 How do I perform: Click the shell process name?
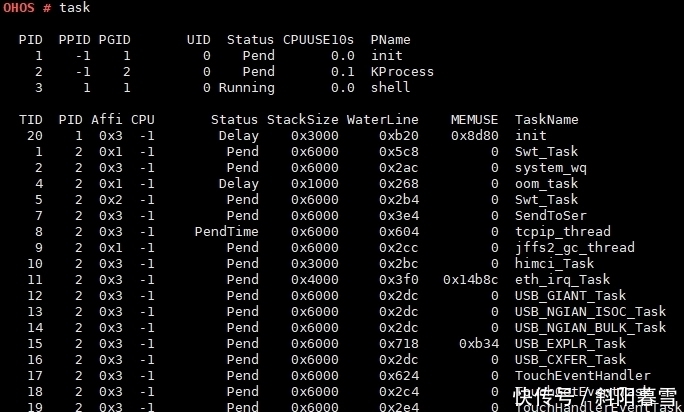coord(390,88)
